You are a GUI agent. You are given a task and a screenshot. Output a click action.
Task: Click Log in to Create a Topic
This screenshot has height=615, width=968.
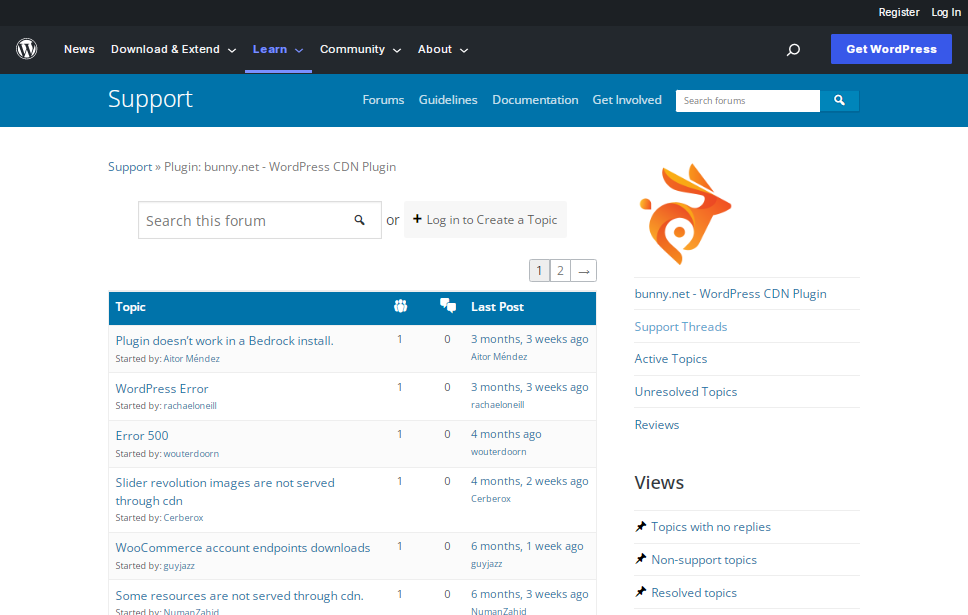(x=485, y=220)
